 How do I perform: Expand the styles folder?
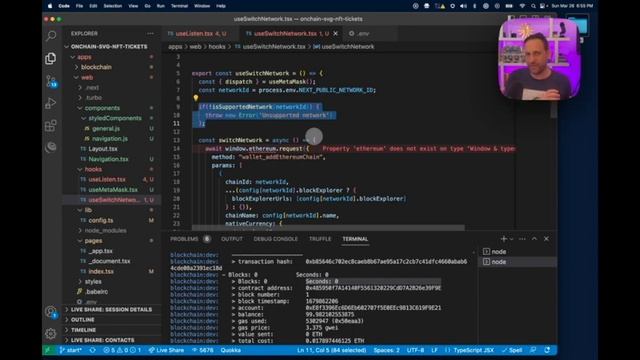coord(93,282)
